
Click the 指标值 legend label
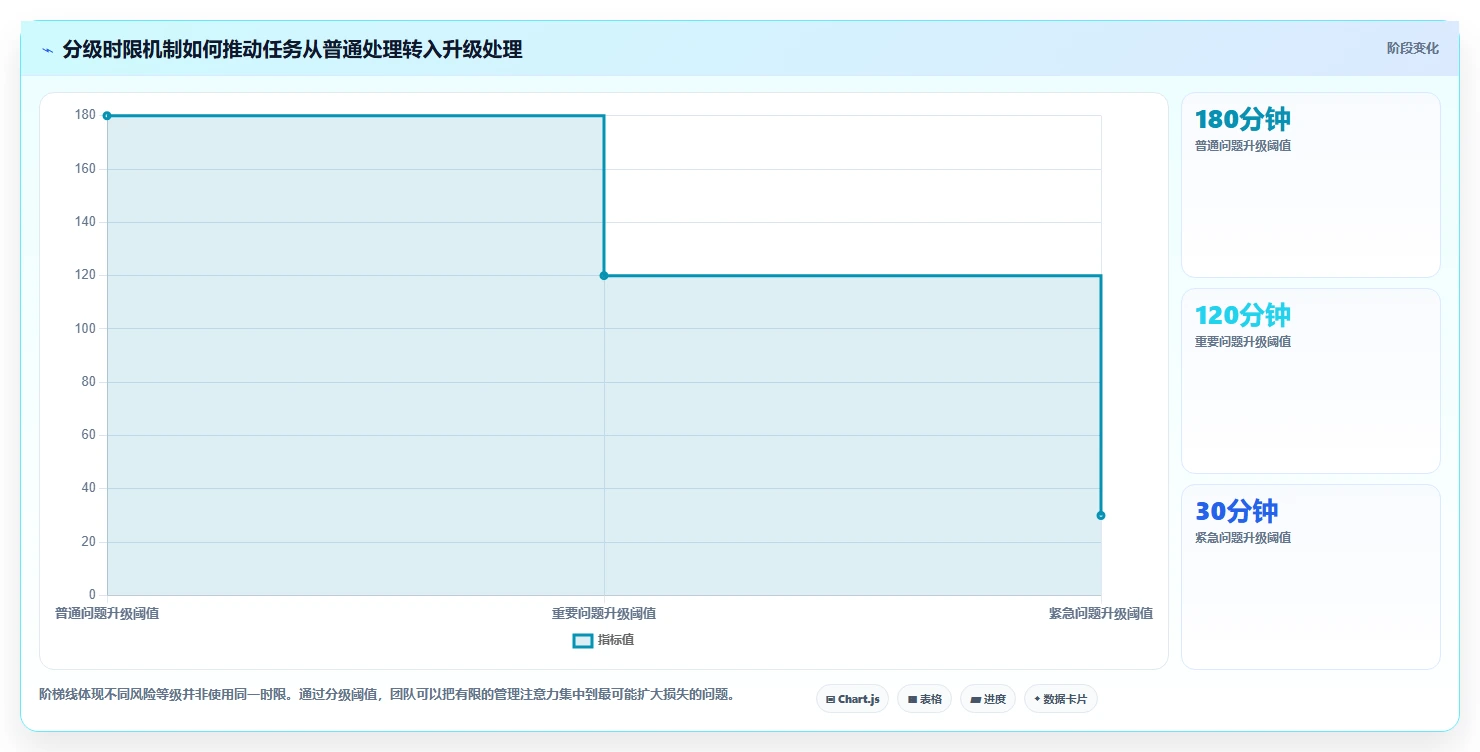point(616,641)
